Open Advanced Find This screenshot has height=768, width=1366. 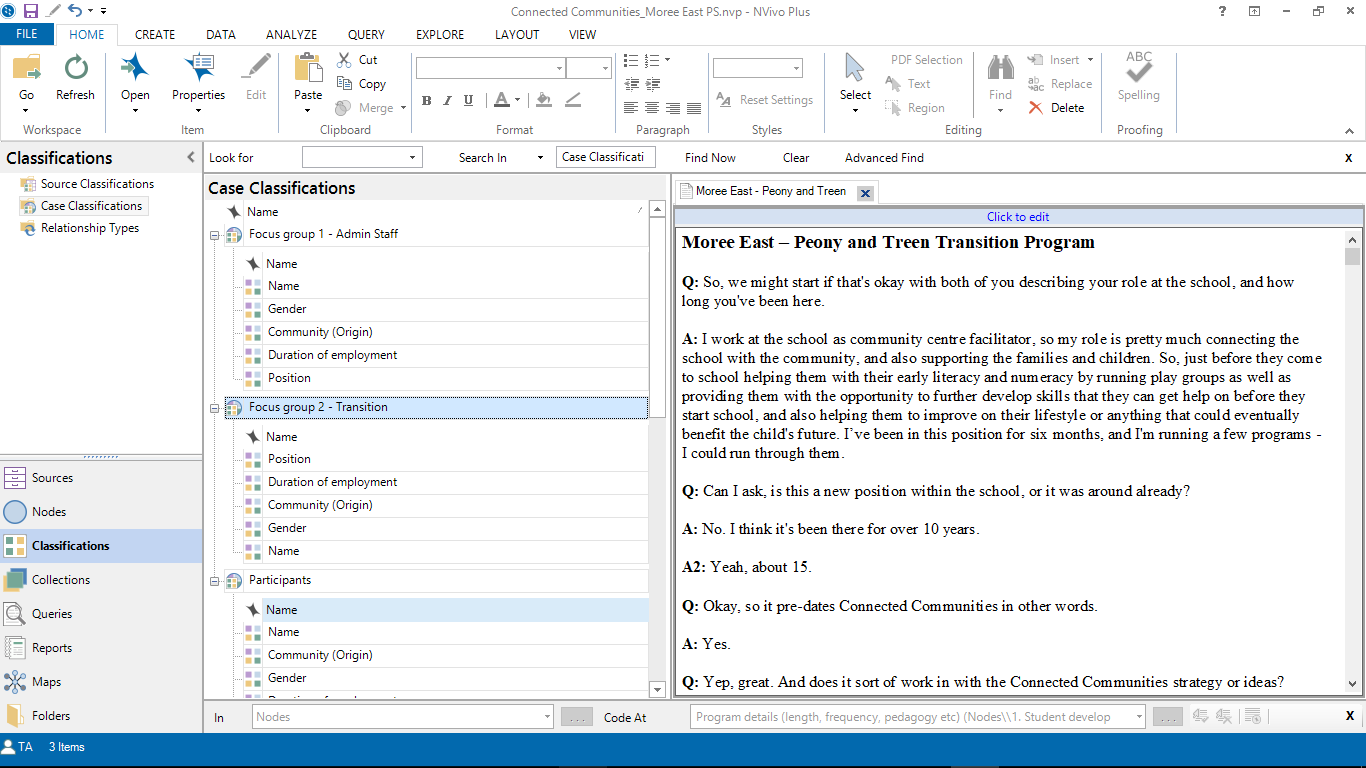[x=884, y=158]
